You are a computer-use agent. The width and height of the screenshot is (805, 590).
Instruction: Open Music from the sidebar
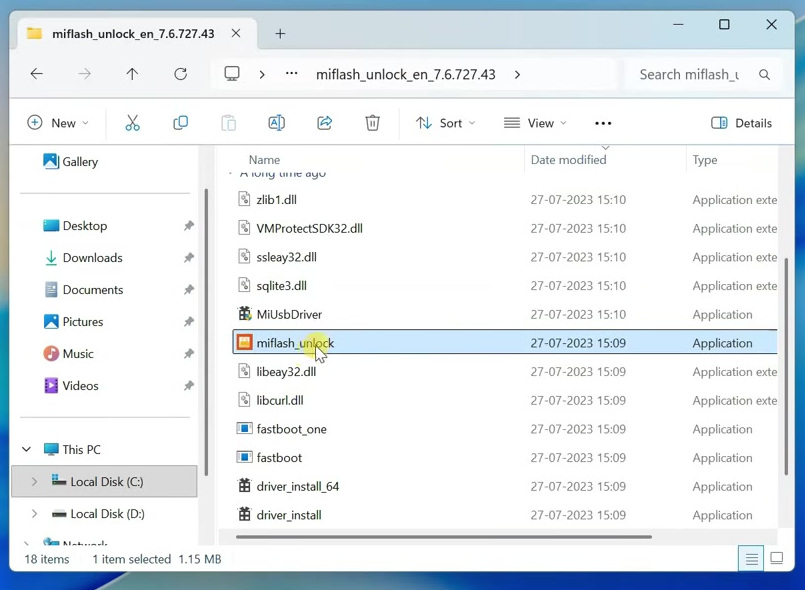[78, 353]
